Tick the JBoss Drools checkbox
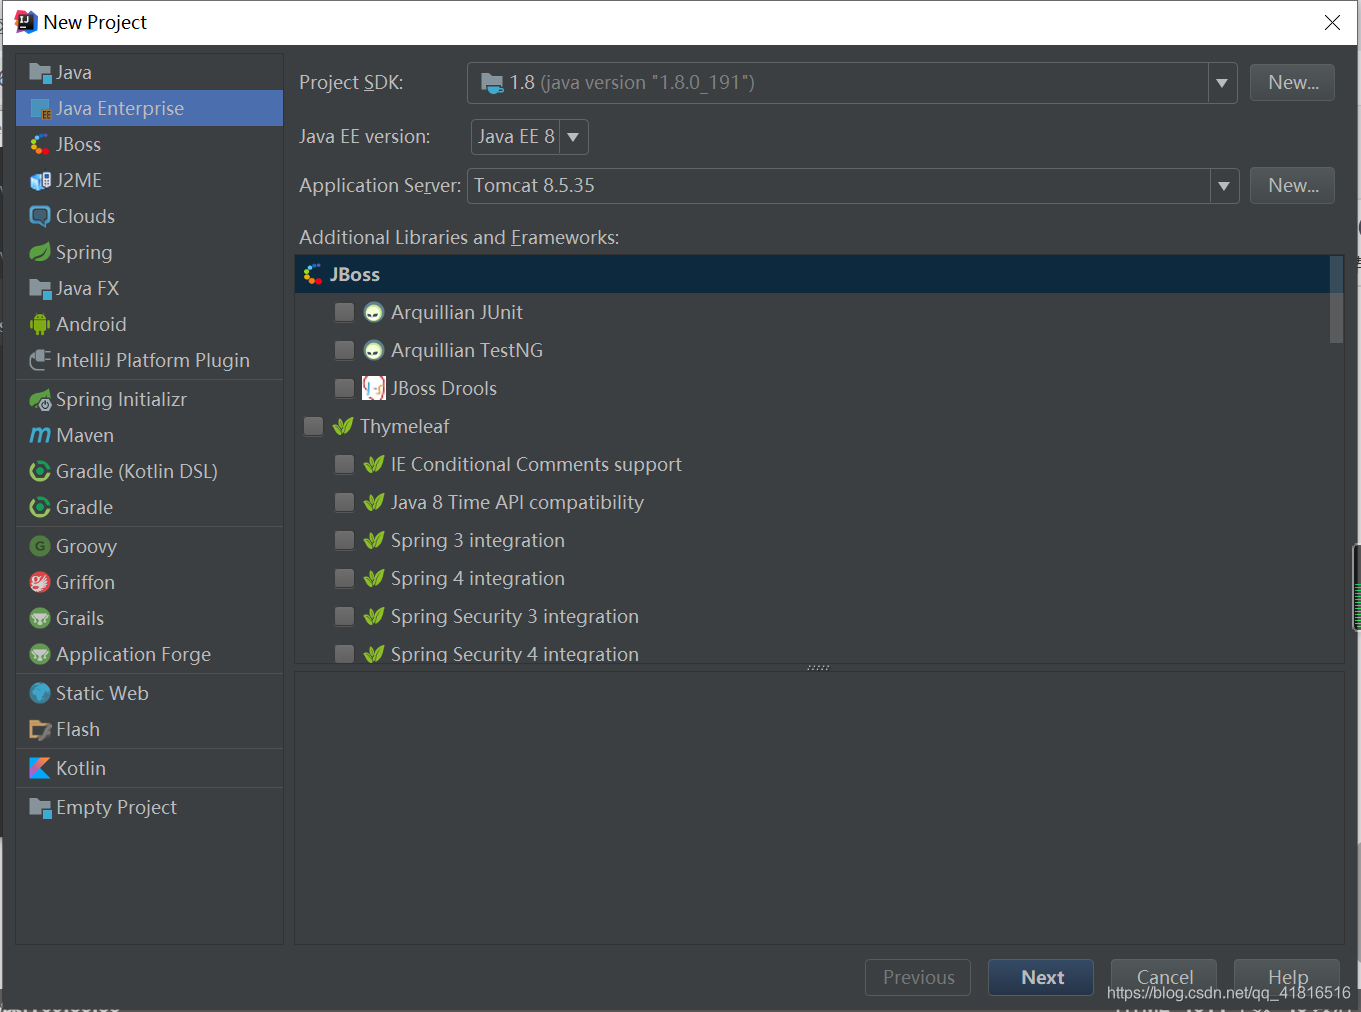 [x=344, y=388]
